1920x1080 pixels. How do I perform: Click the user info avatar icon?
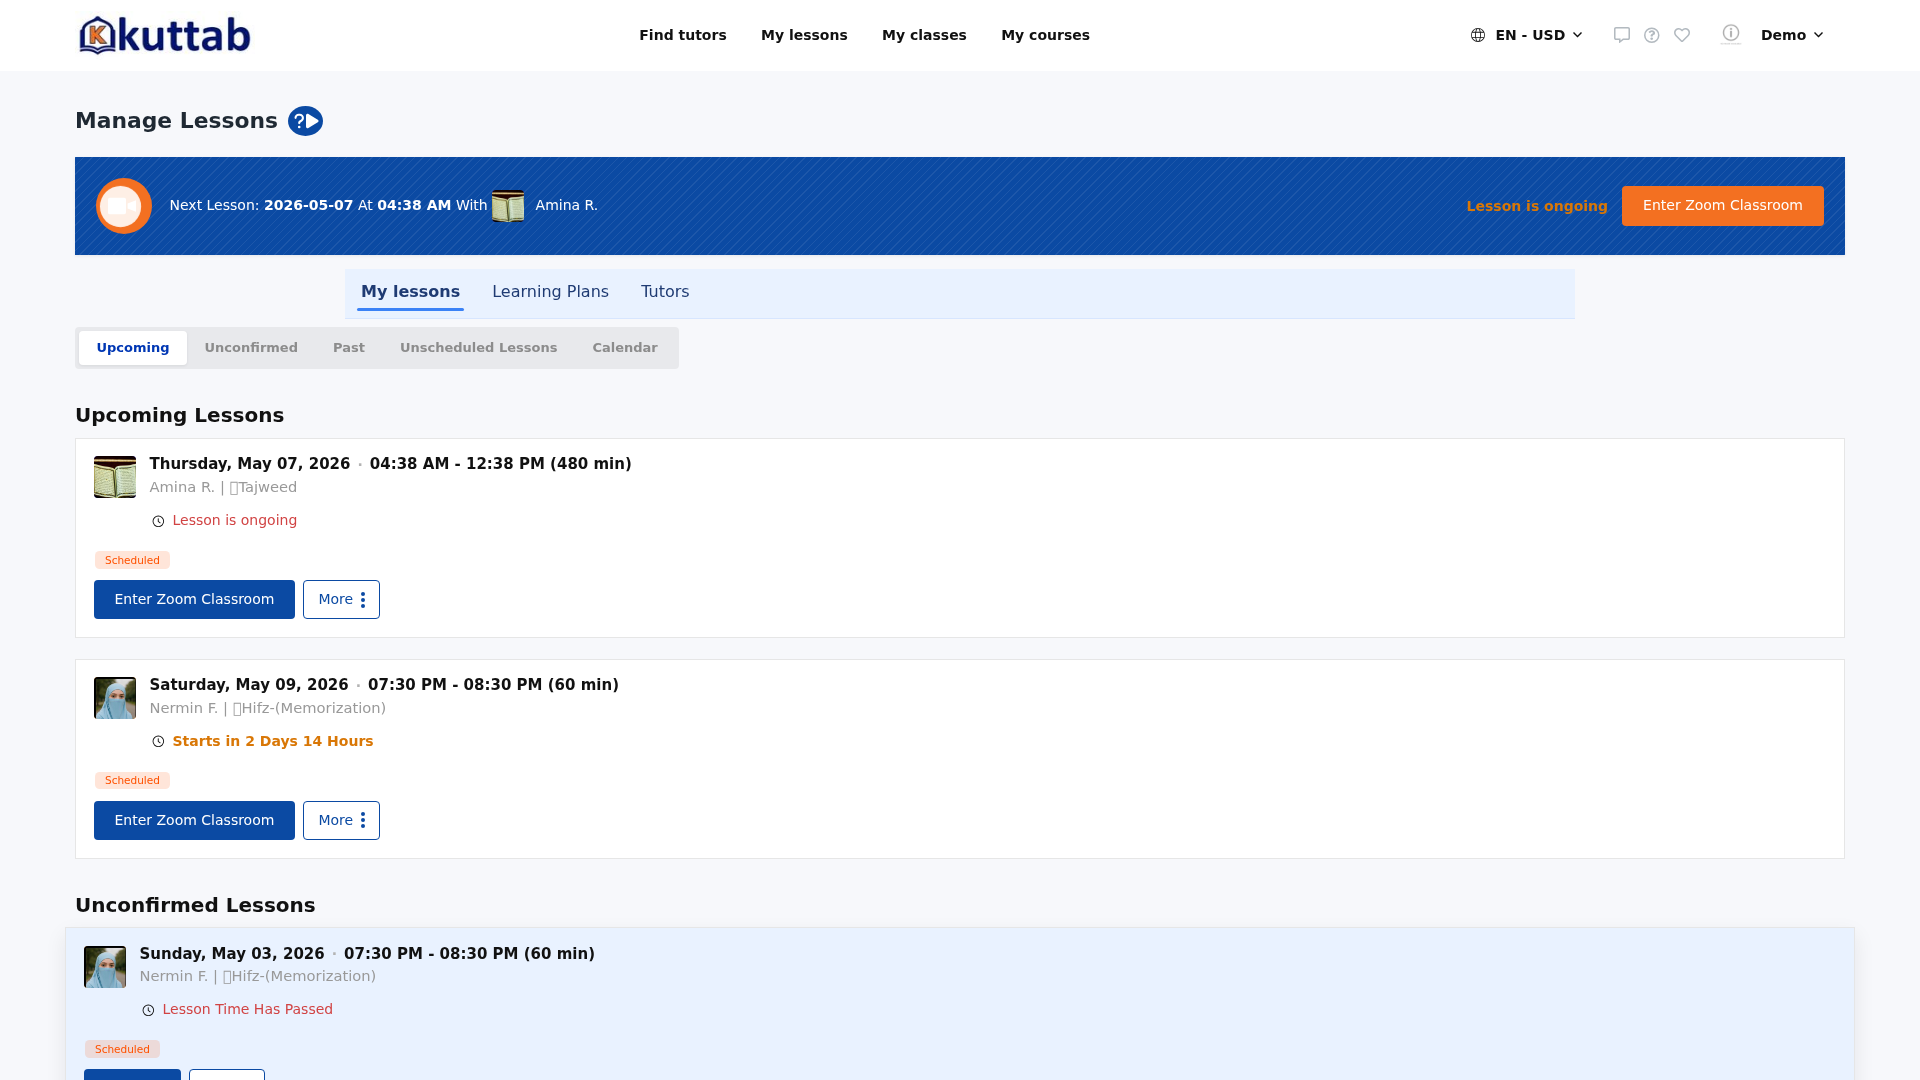[1731, 34]
